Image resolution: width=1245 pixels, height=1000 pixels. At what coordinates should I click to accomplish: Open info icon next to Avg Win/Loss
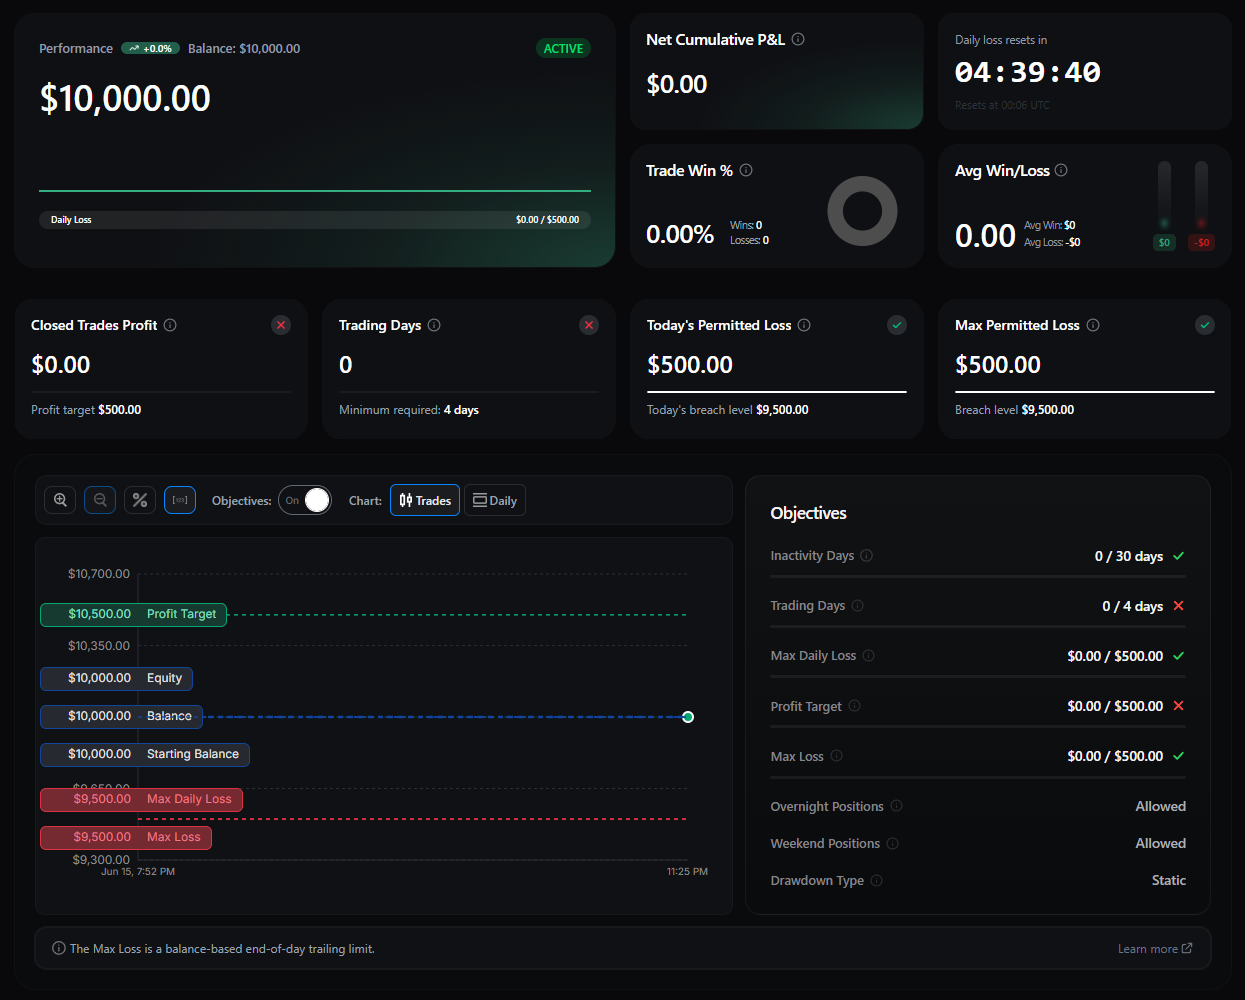(x=1061, y=170)
